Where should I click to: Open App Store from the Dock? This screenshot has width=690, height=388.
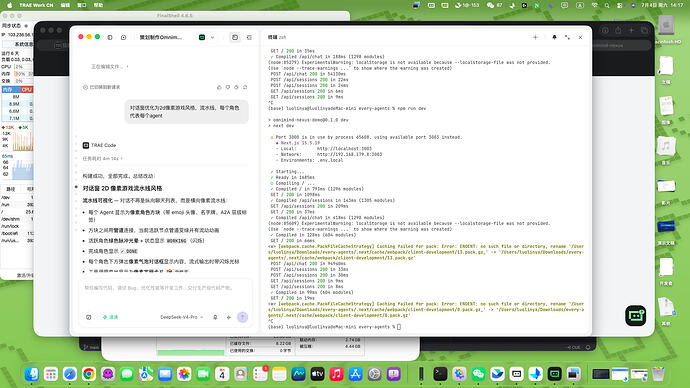pyautogui.click(x=355, y=374)
